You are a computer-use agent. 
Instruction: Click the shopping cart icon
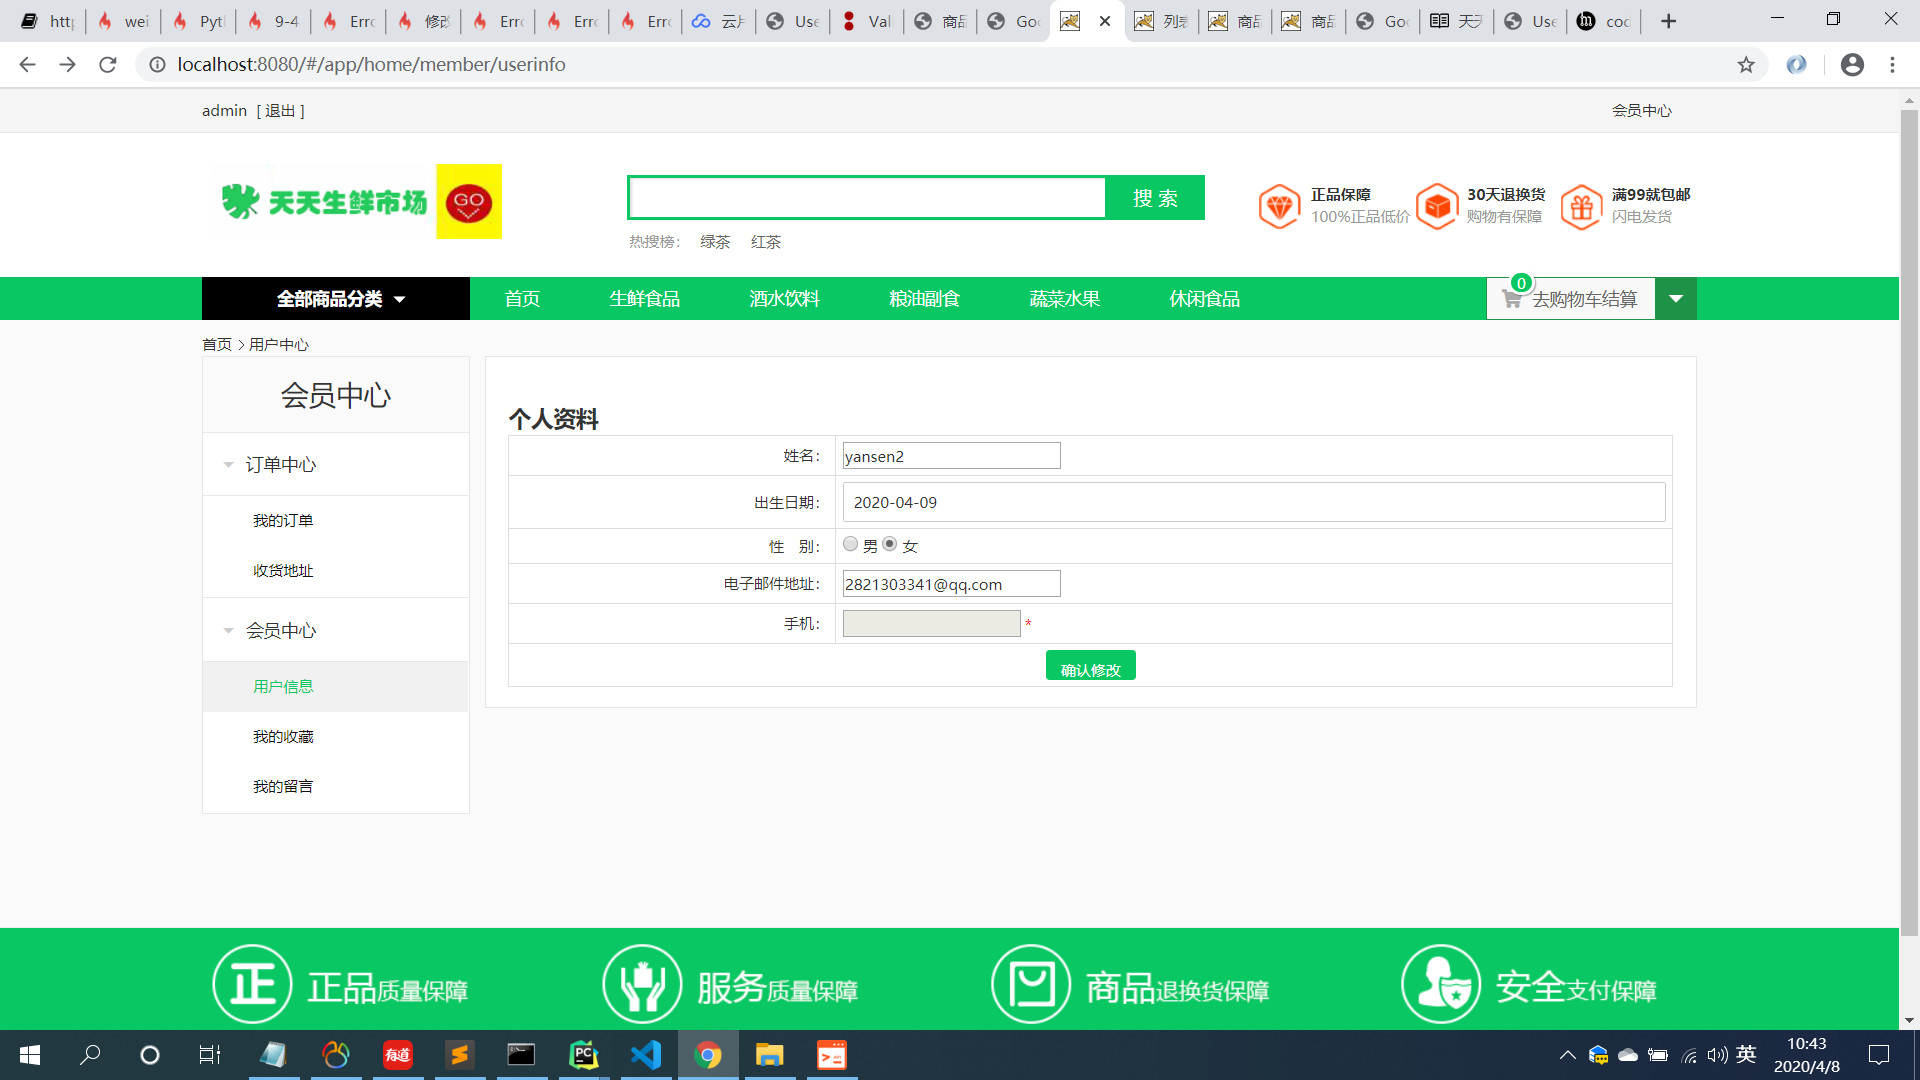tap(1512, 299)
